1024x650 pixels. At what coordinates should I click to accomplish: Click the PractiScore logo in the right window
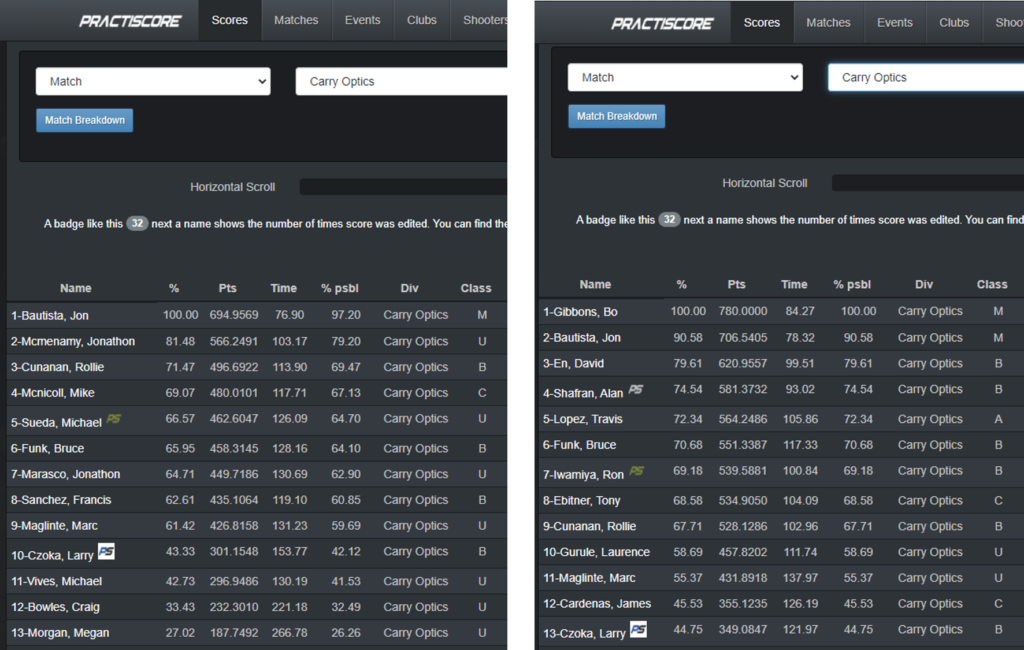point(661,23)
